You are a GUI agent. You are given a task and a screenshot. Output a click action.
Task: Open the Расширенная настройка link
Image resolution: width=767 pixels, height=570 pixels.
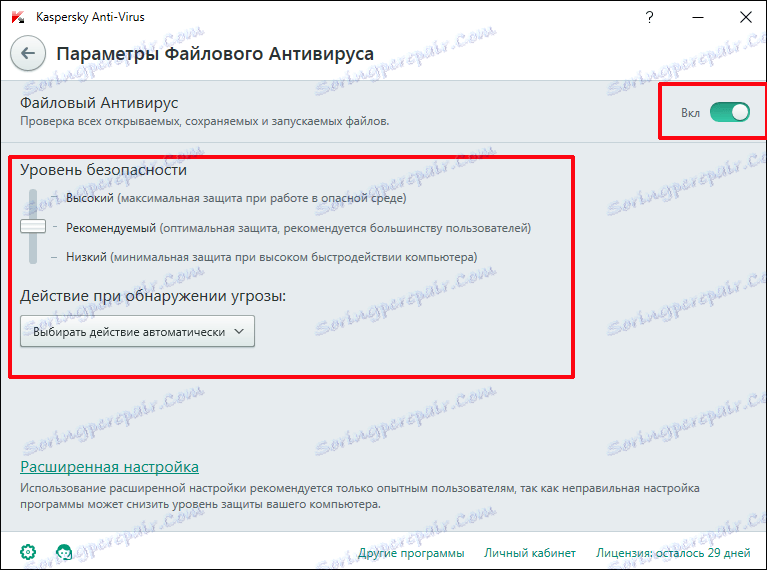click(x=110, y=467)
